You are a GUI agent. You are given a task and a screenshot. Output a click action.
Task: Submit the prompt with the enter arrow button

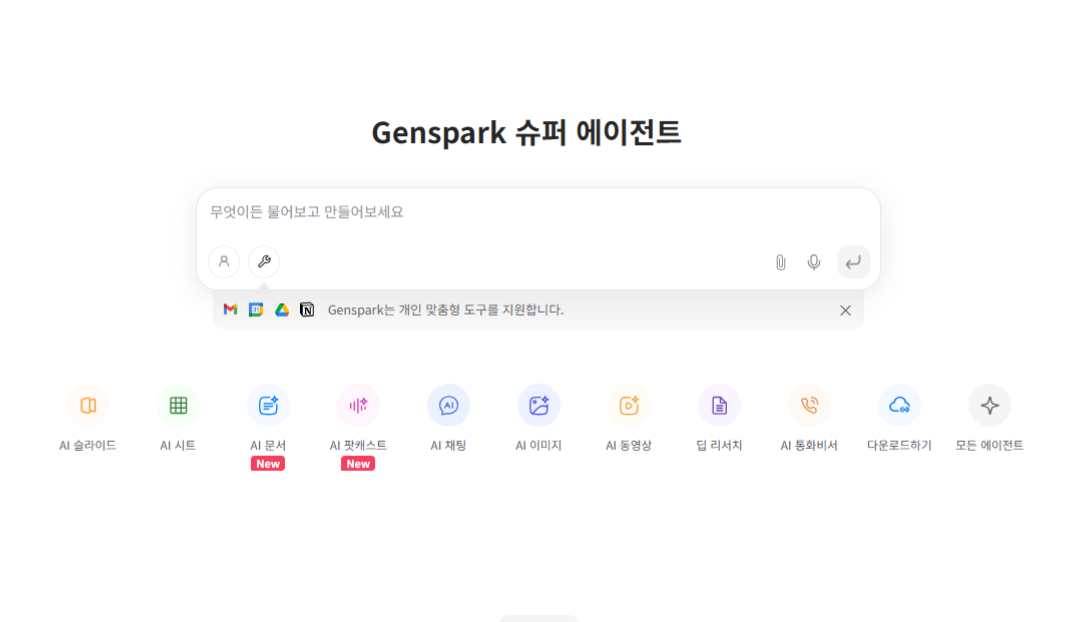coord(853,262)
